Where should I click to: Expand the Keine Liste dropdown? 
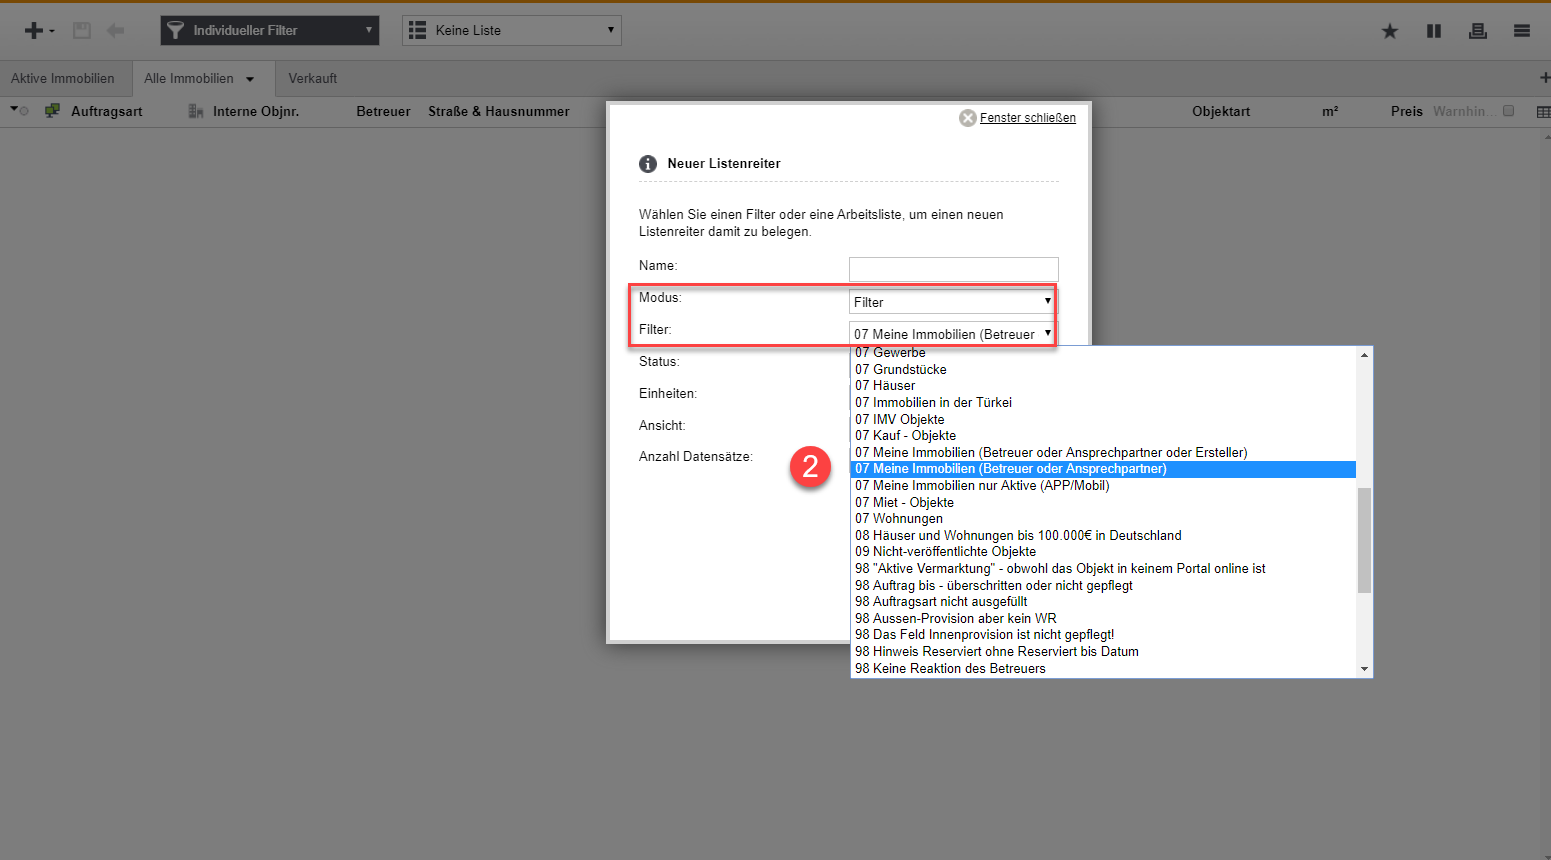coord(511,31)
